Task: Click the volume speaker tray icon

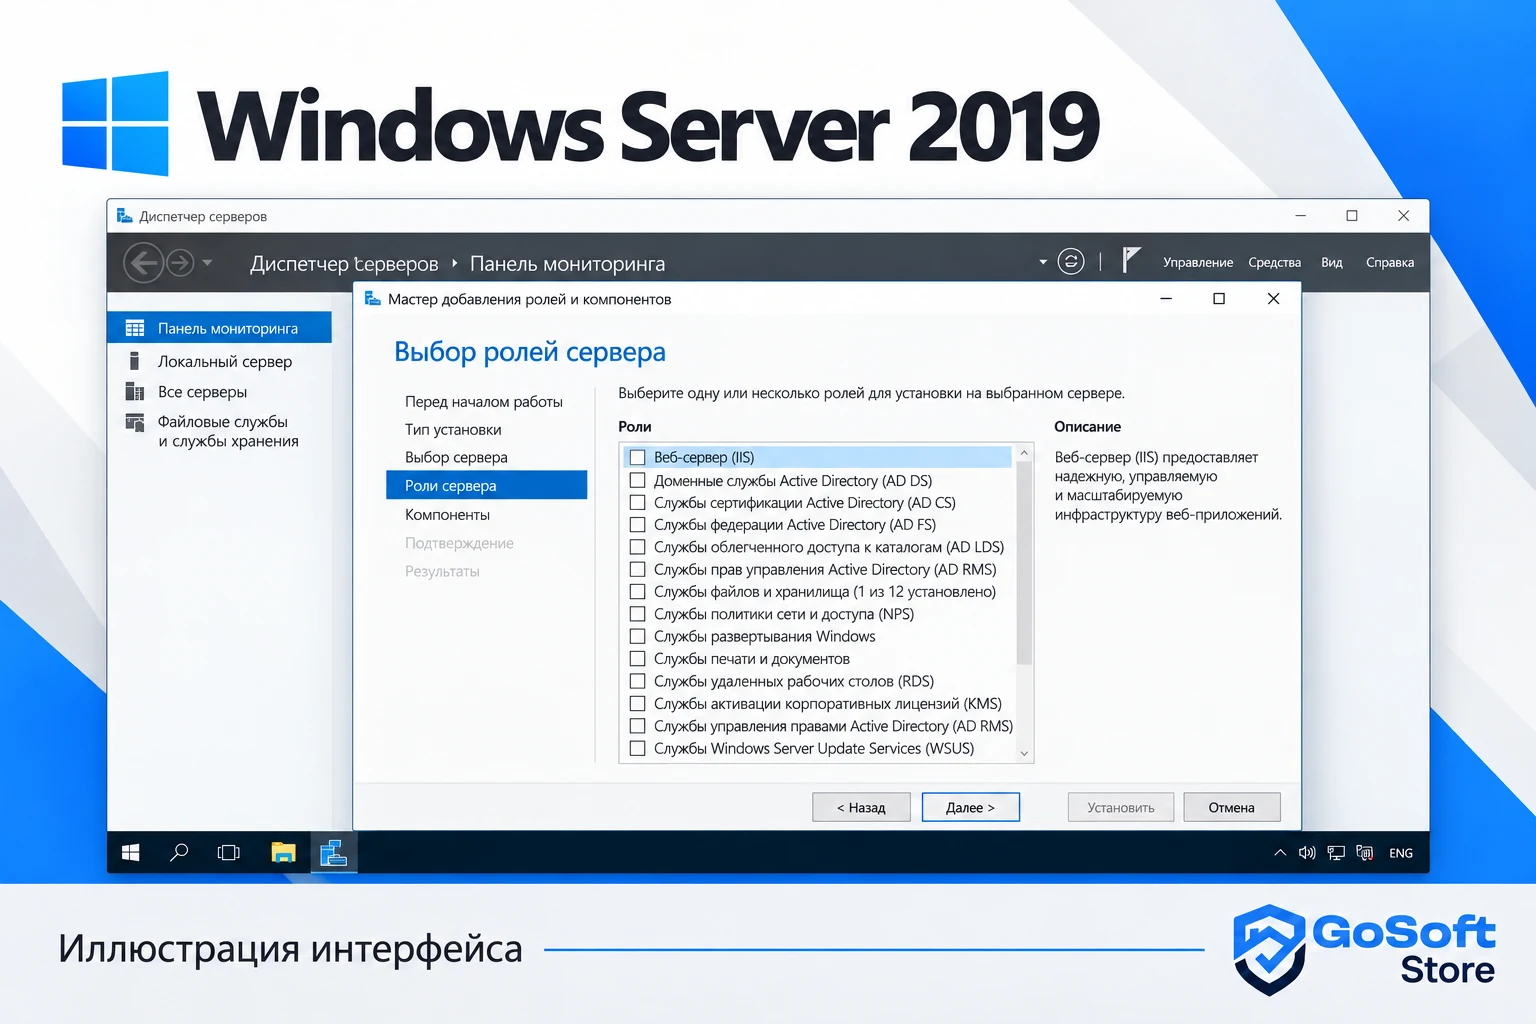Action: (1307, 853)
